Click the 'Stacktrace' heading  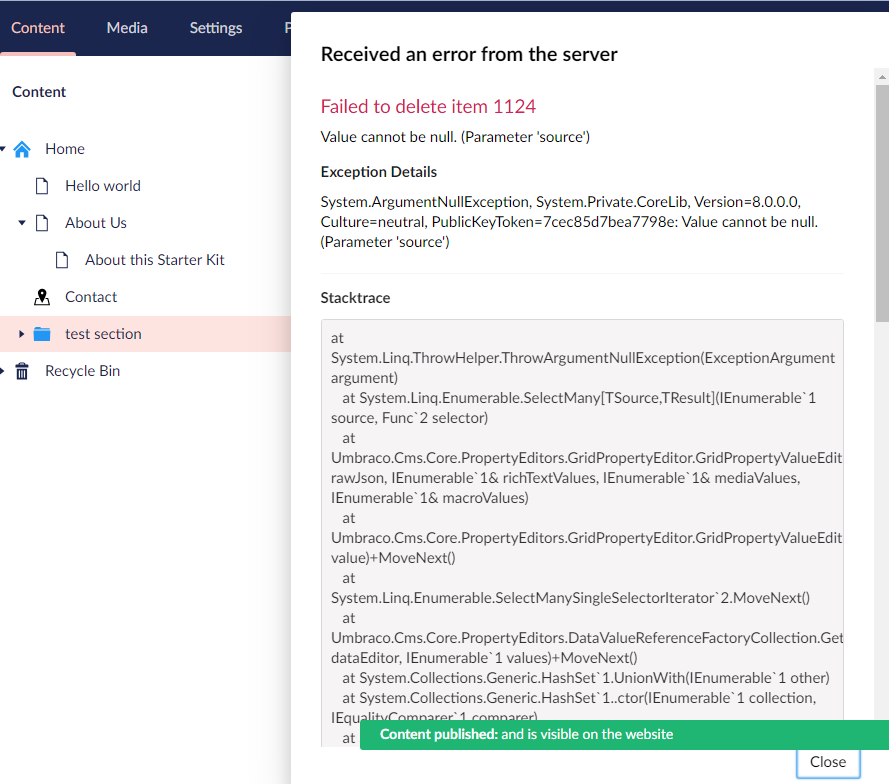coord(355,298)
